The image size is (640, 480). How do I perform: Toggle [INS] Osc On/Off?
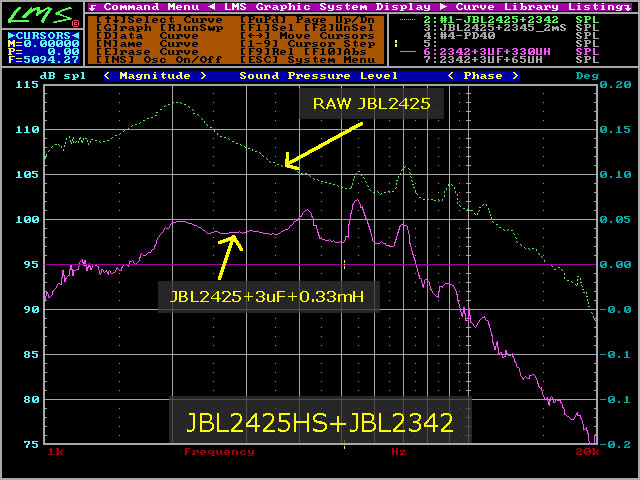coord(160,60)
